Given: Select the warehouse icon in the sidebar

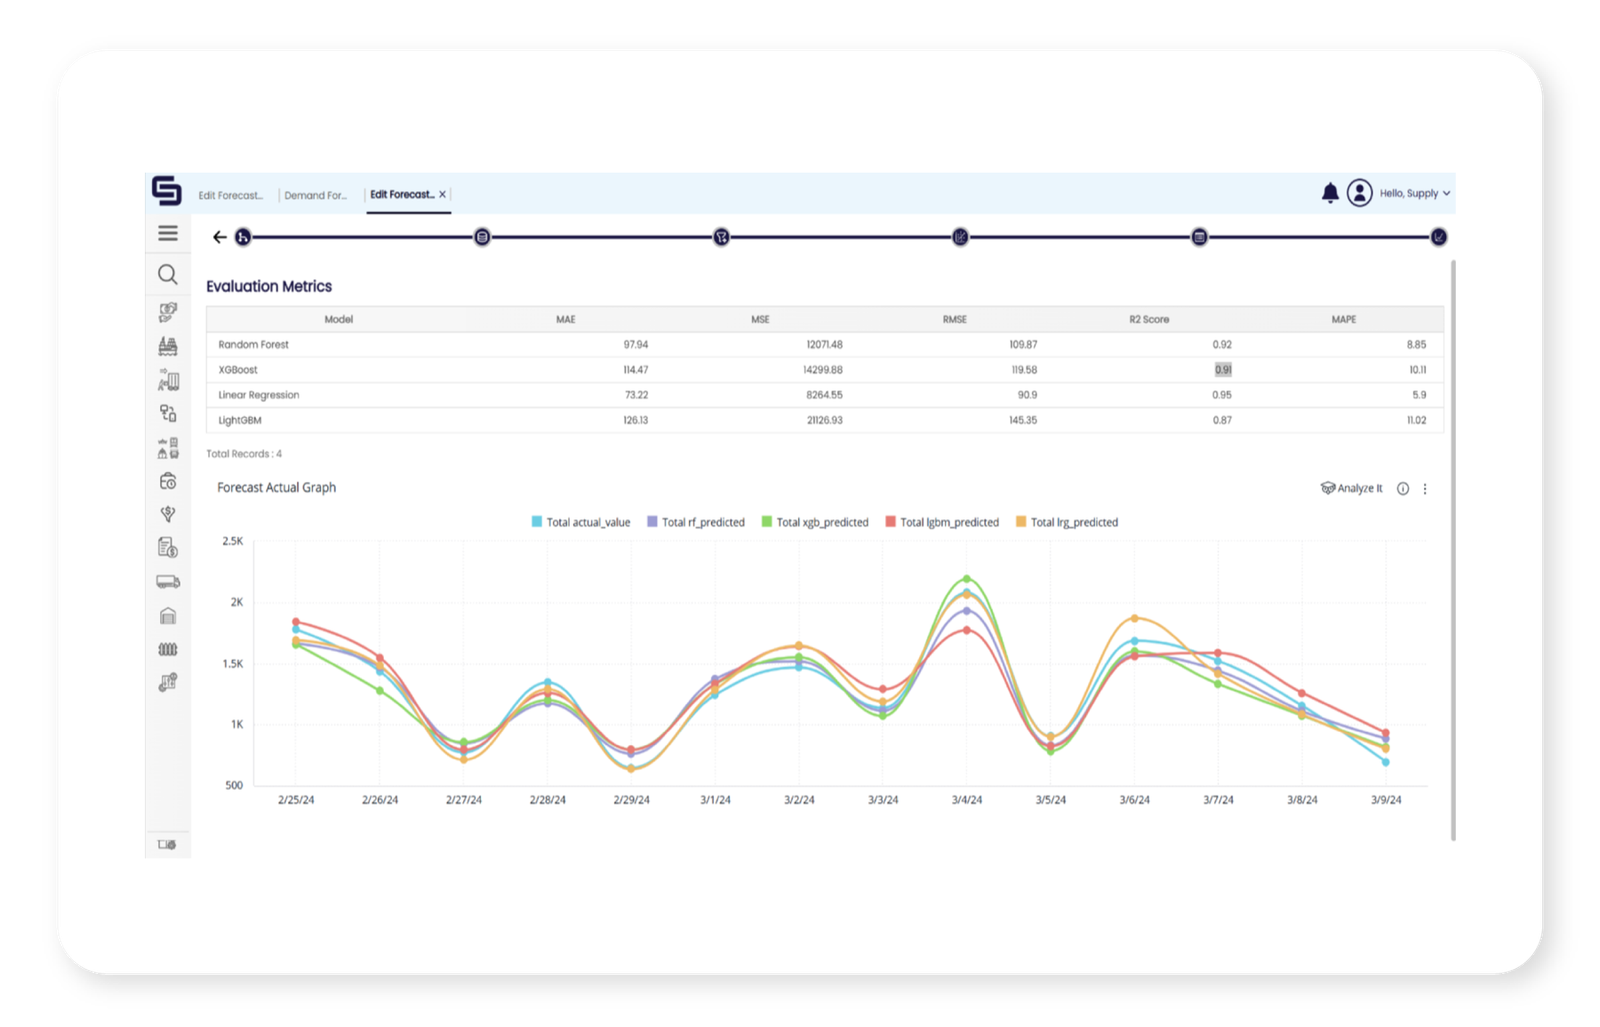Looking at the screenshot, I should click(168, 616).
